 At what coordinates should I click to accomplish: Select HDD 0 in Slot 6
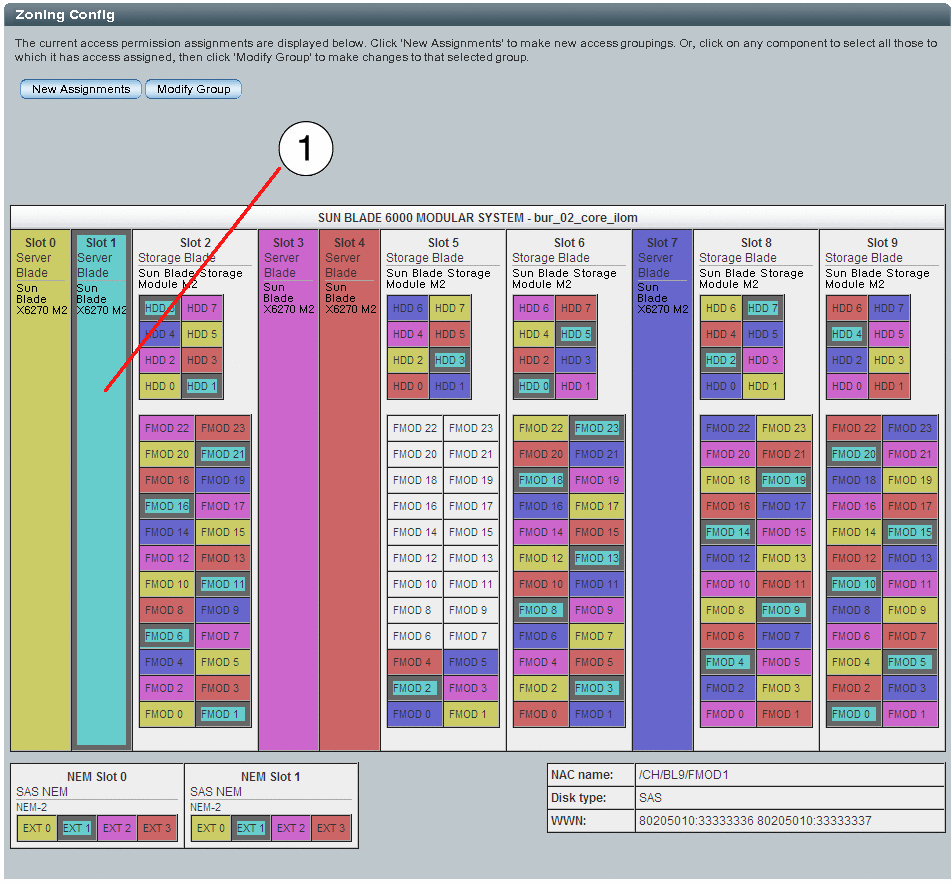[534, 386]
